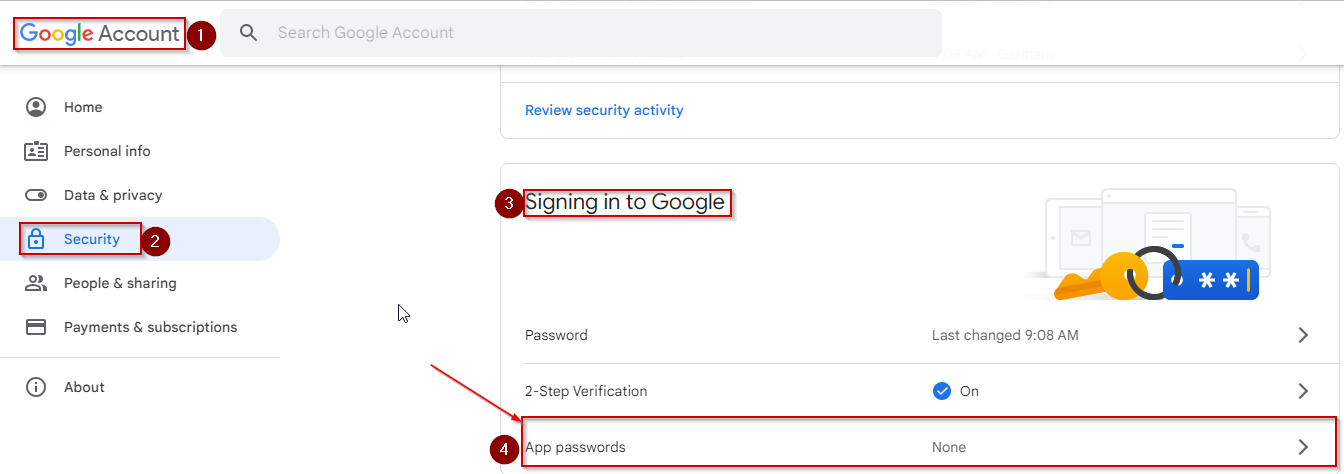1344x474 pixels.
Task: Click the search magnifier icon
Action: pos(249,33)
